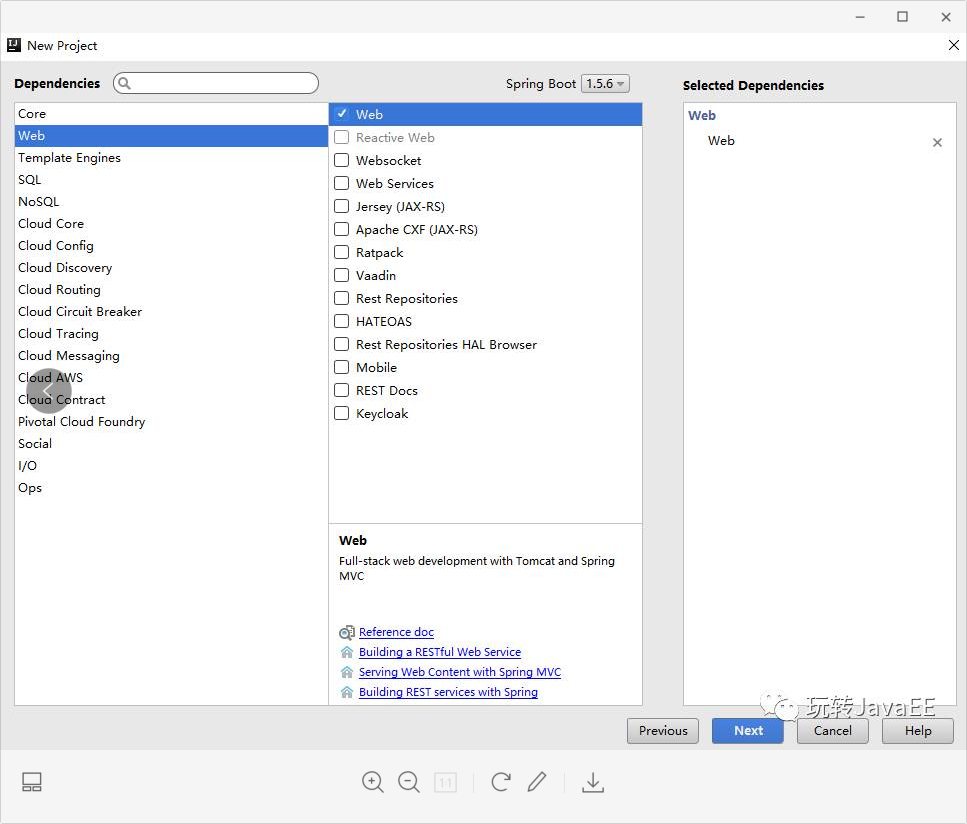Remove Web from selected dependencies
The image size is (967, 824).
point(937,142)
